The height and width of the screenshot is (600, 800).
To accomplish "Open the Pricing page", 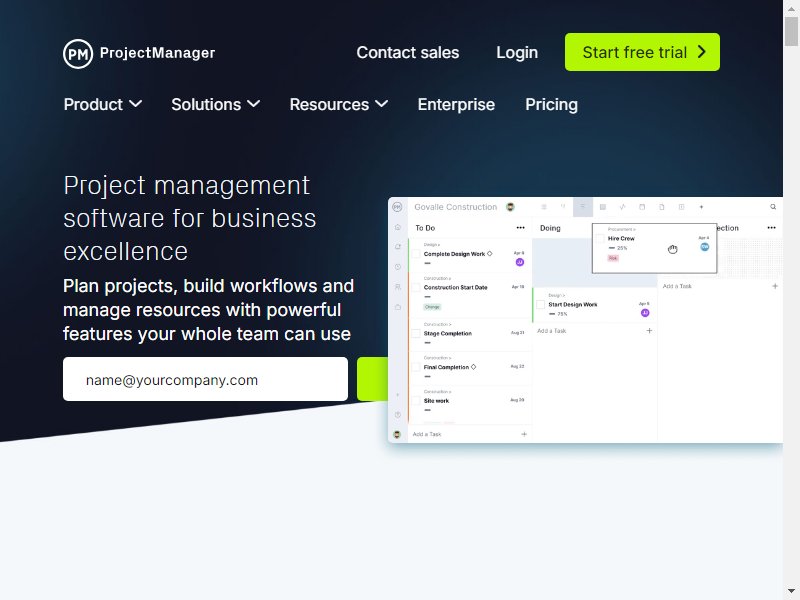I will point(552,105).
